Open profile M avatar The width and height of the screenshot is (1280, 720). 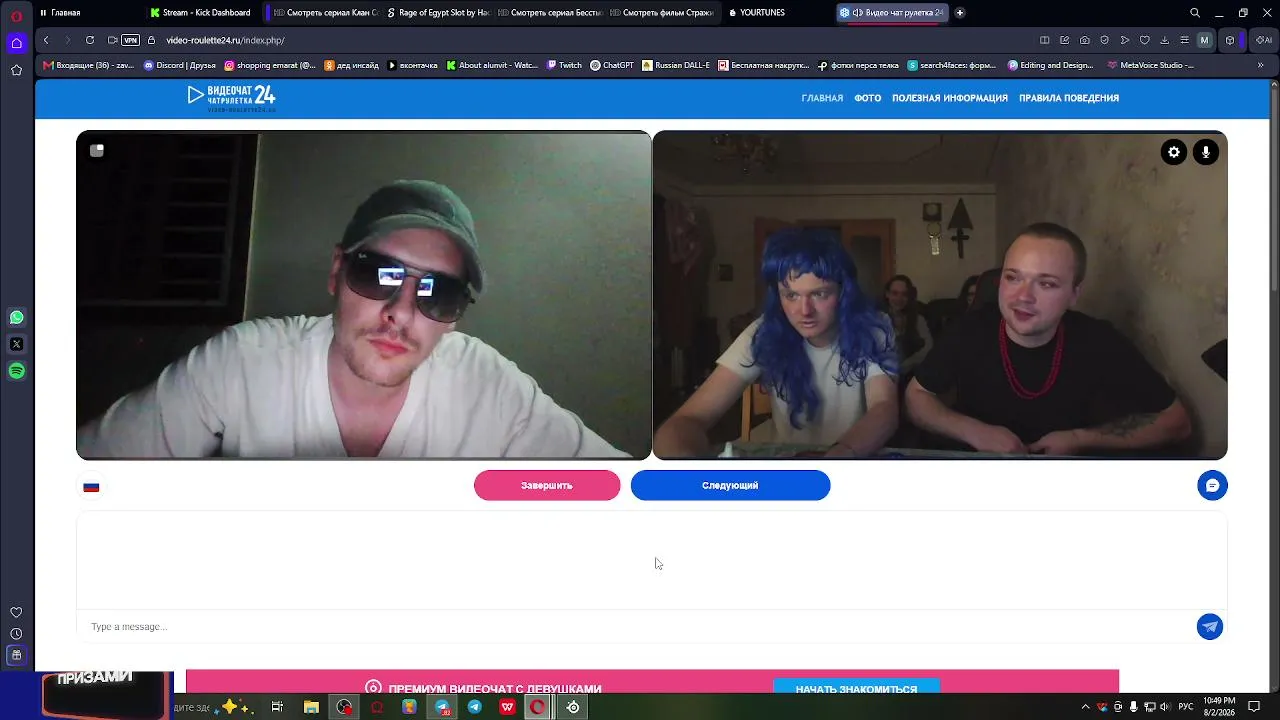[1204, 40]
